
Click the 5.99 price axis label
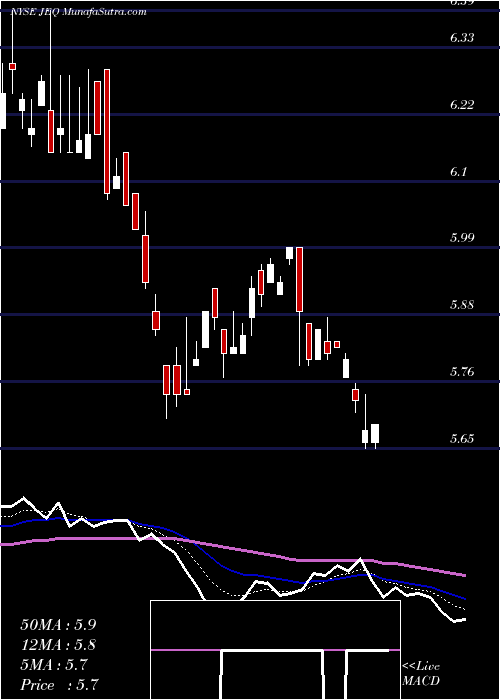[x=462, y=238]
